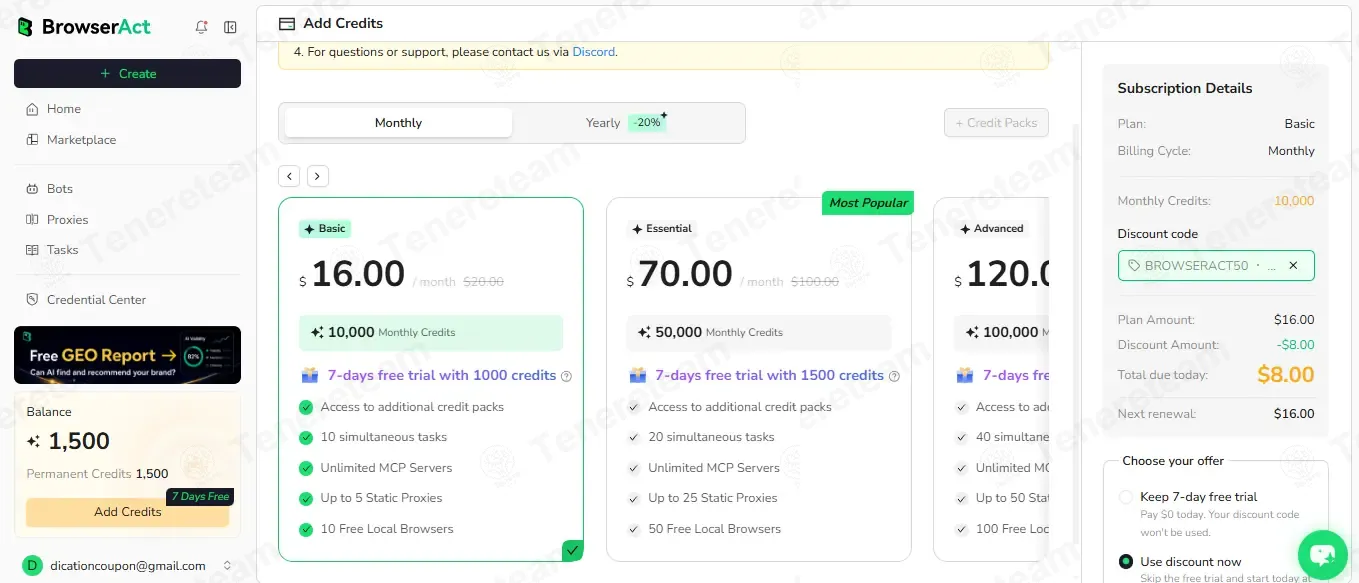This screenshot has width=1359, height=583.
Task: Click the Discount code input field
Action: point(1216,266)
